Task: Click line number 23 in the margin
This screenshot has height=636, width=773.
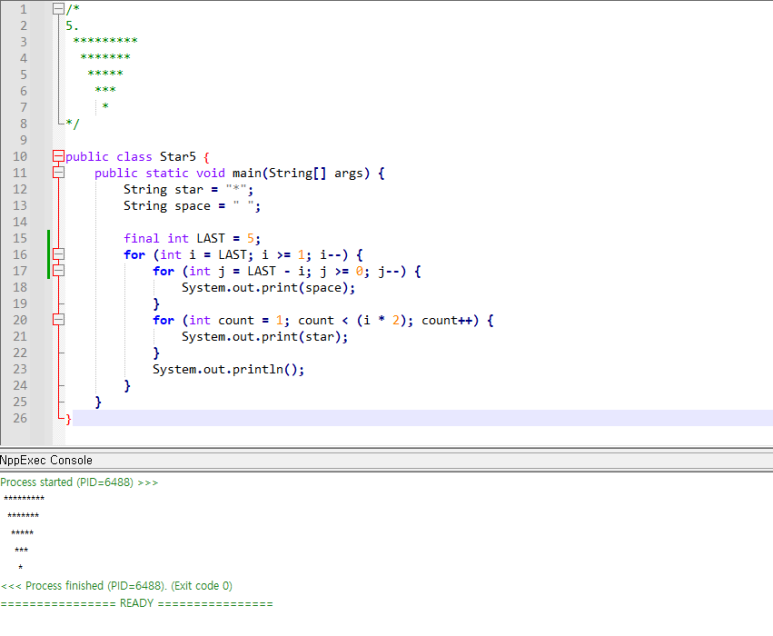Action: click(20, 369)
